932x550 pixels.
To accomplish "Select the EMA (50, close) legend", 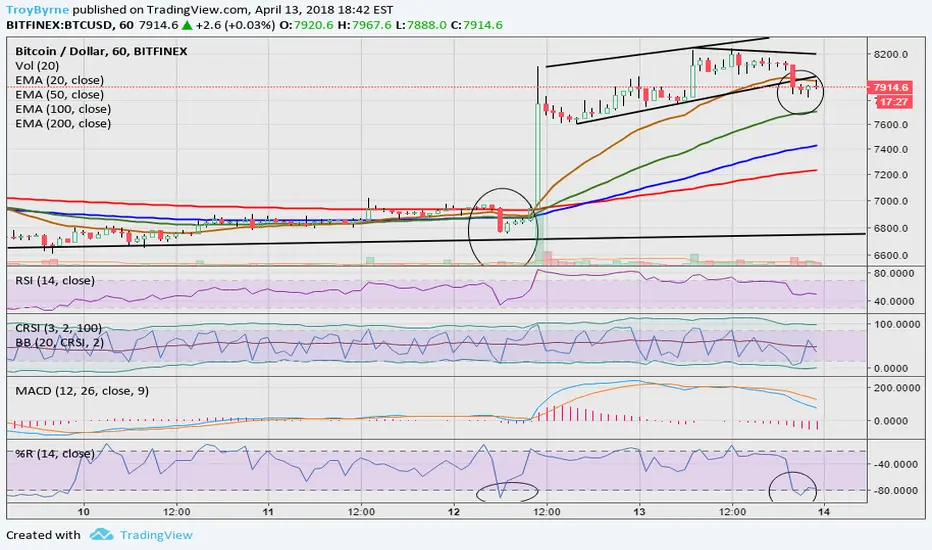I will click(x=59, y=95).
